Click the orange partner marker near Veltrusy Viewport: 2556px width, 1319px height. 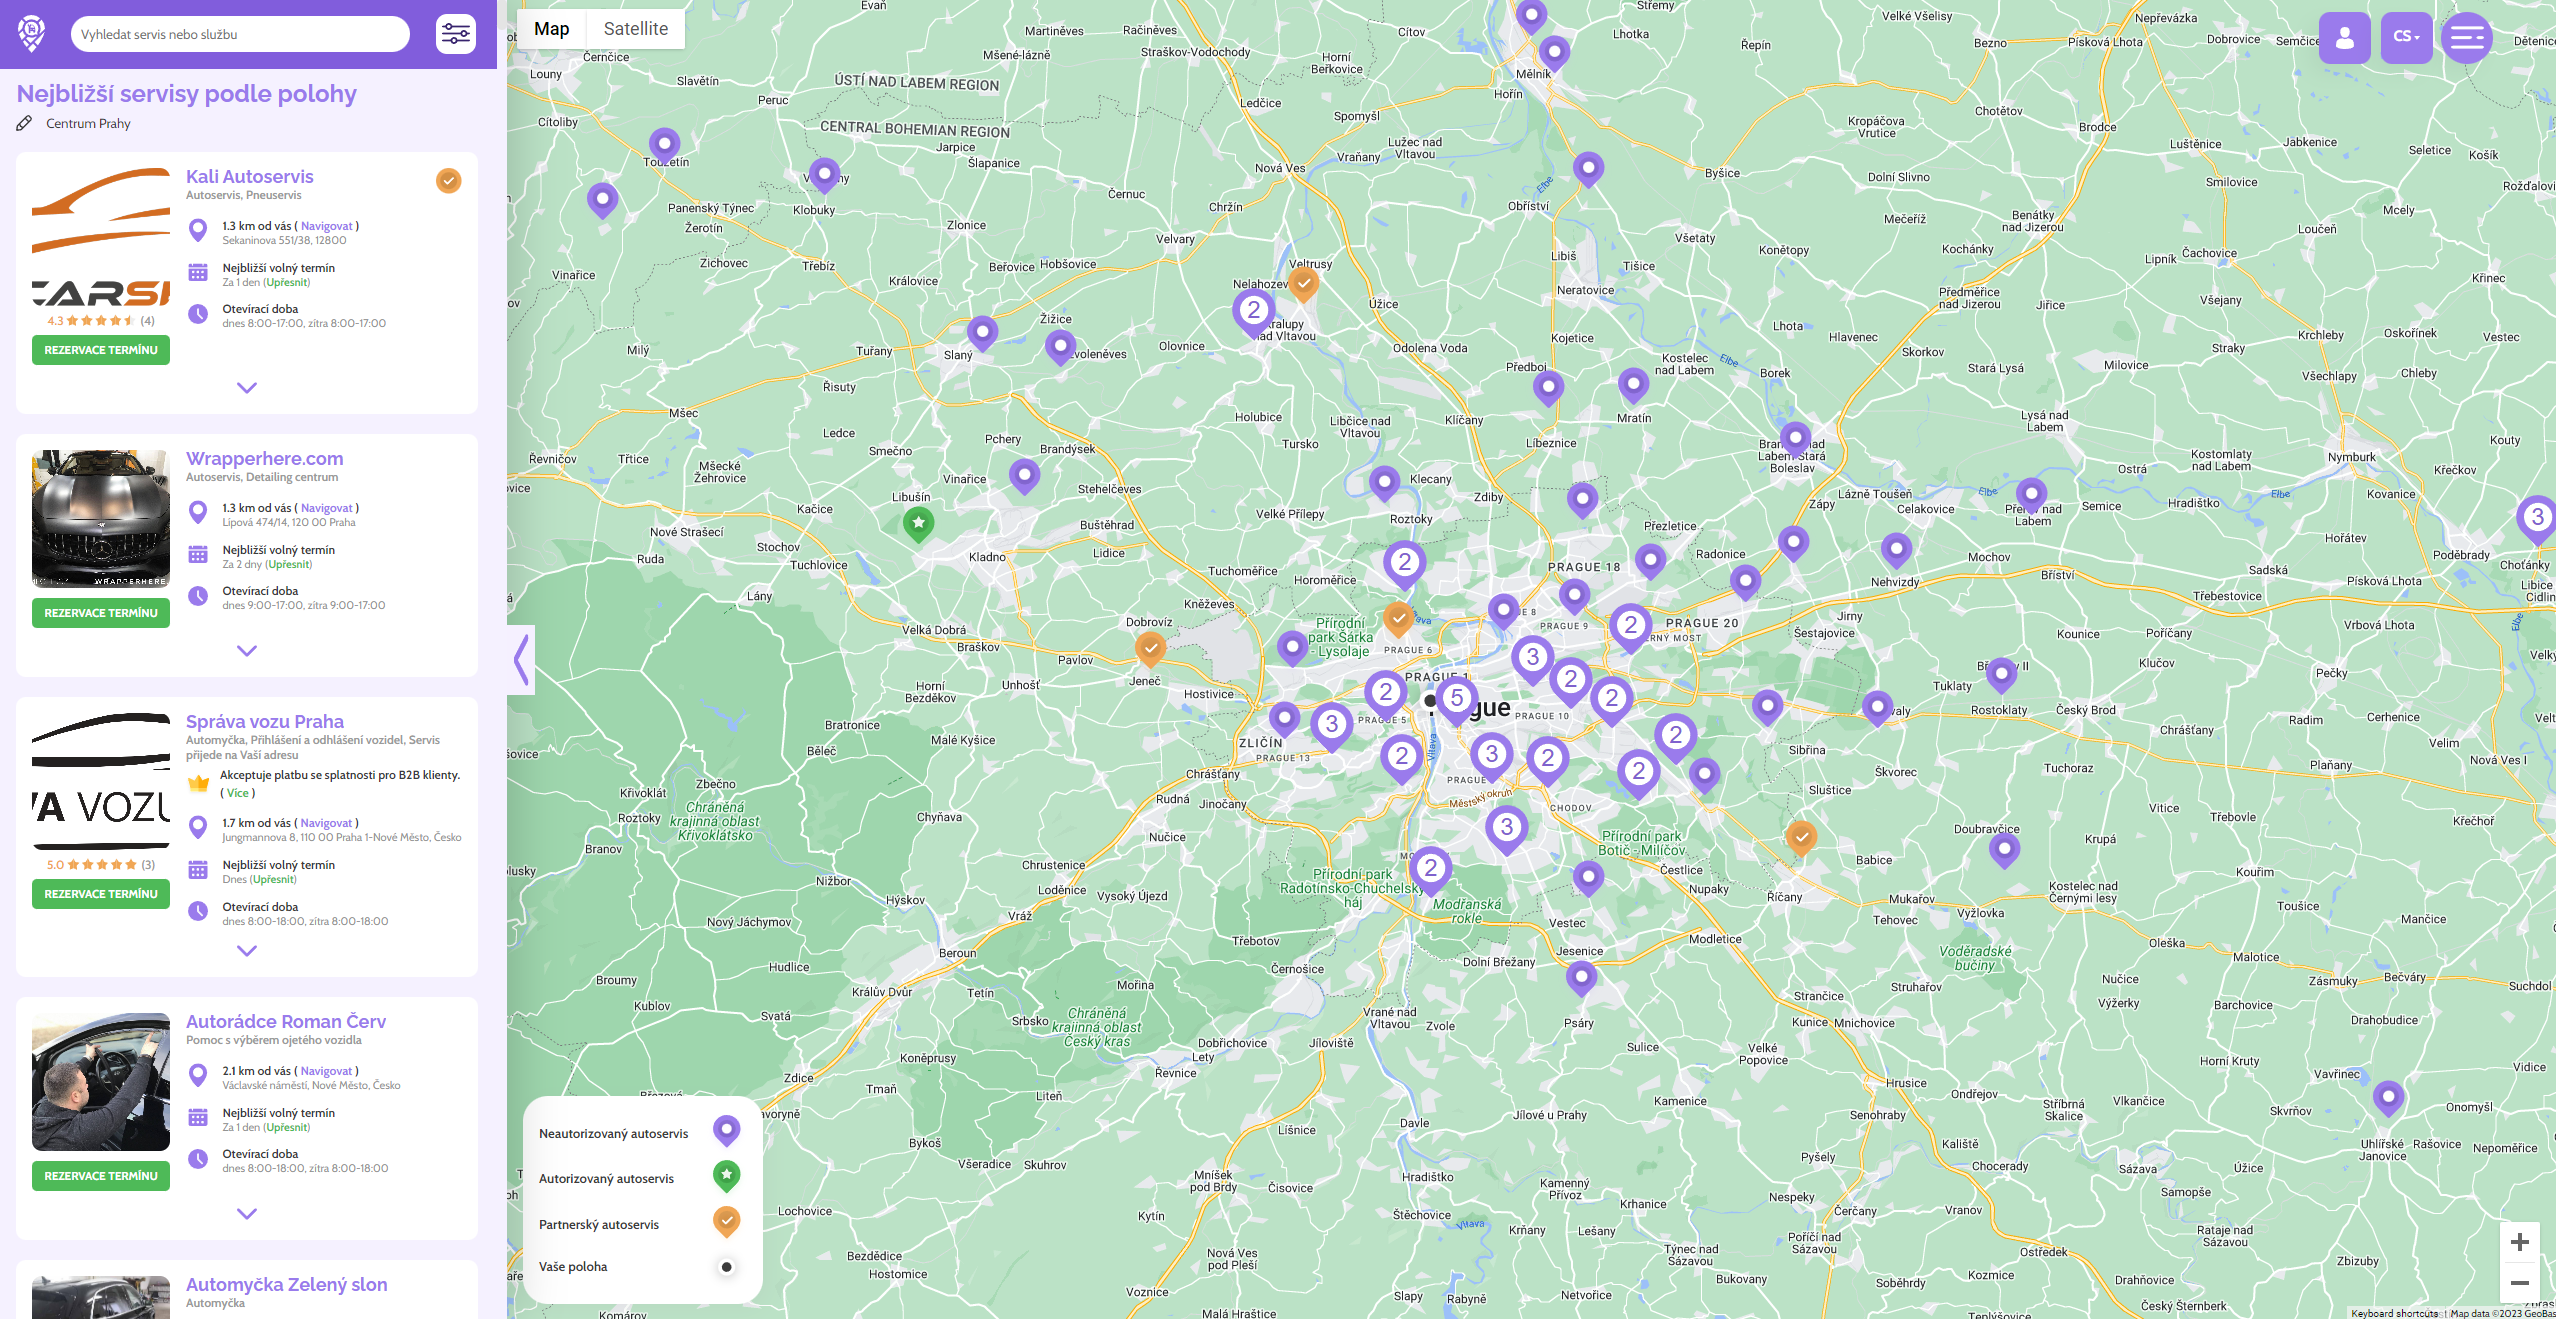[1303, 284]
